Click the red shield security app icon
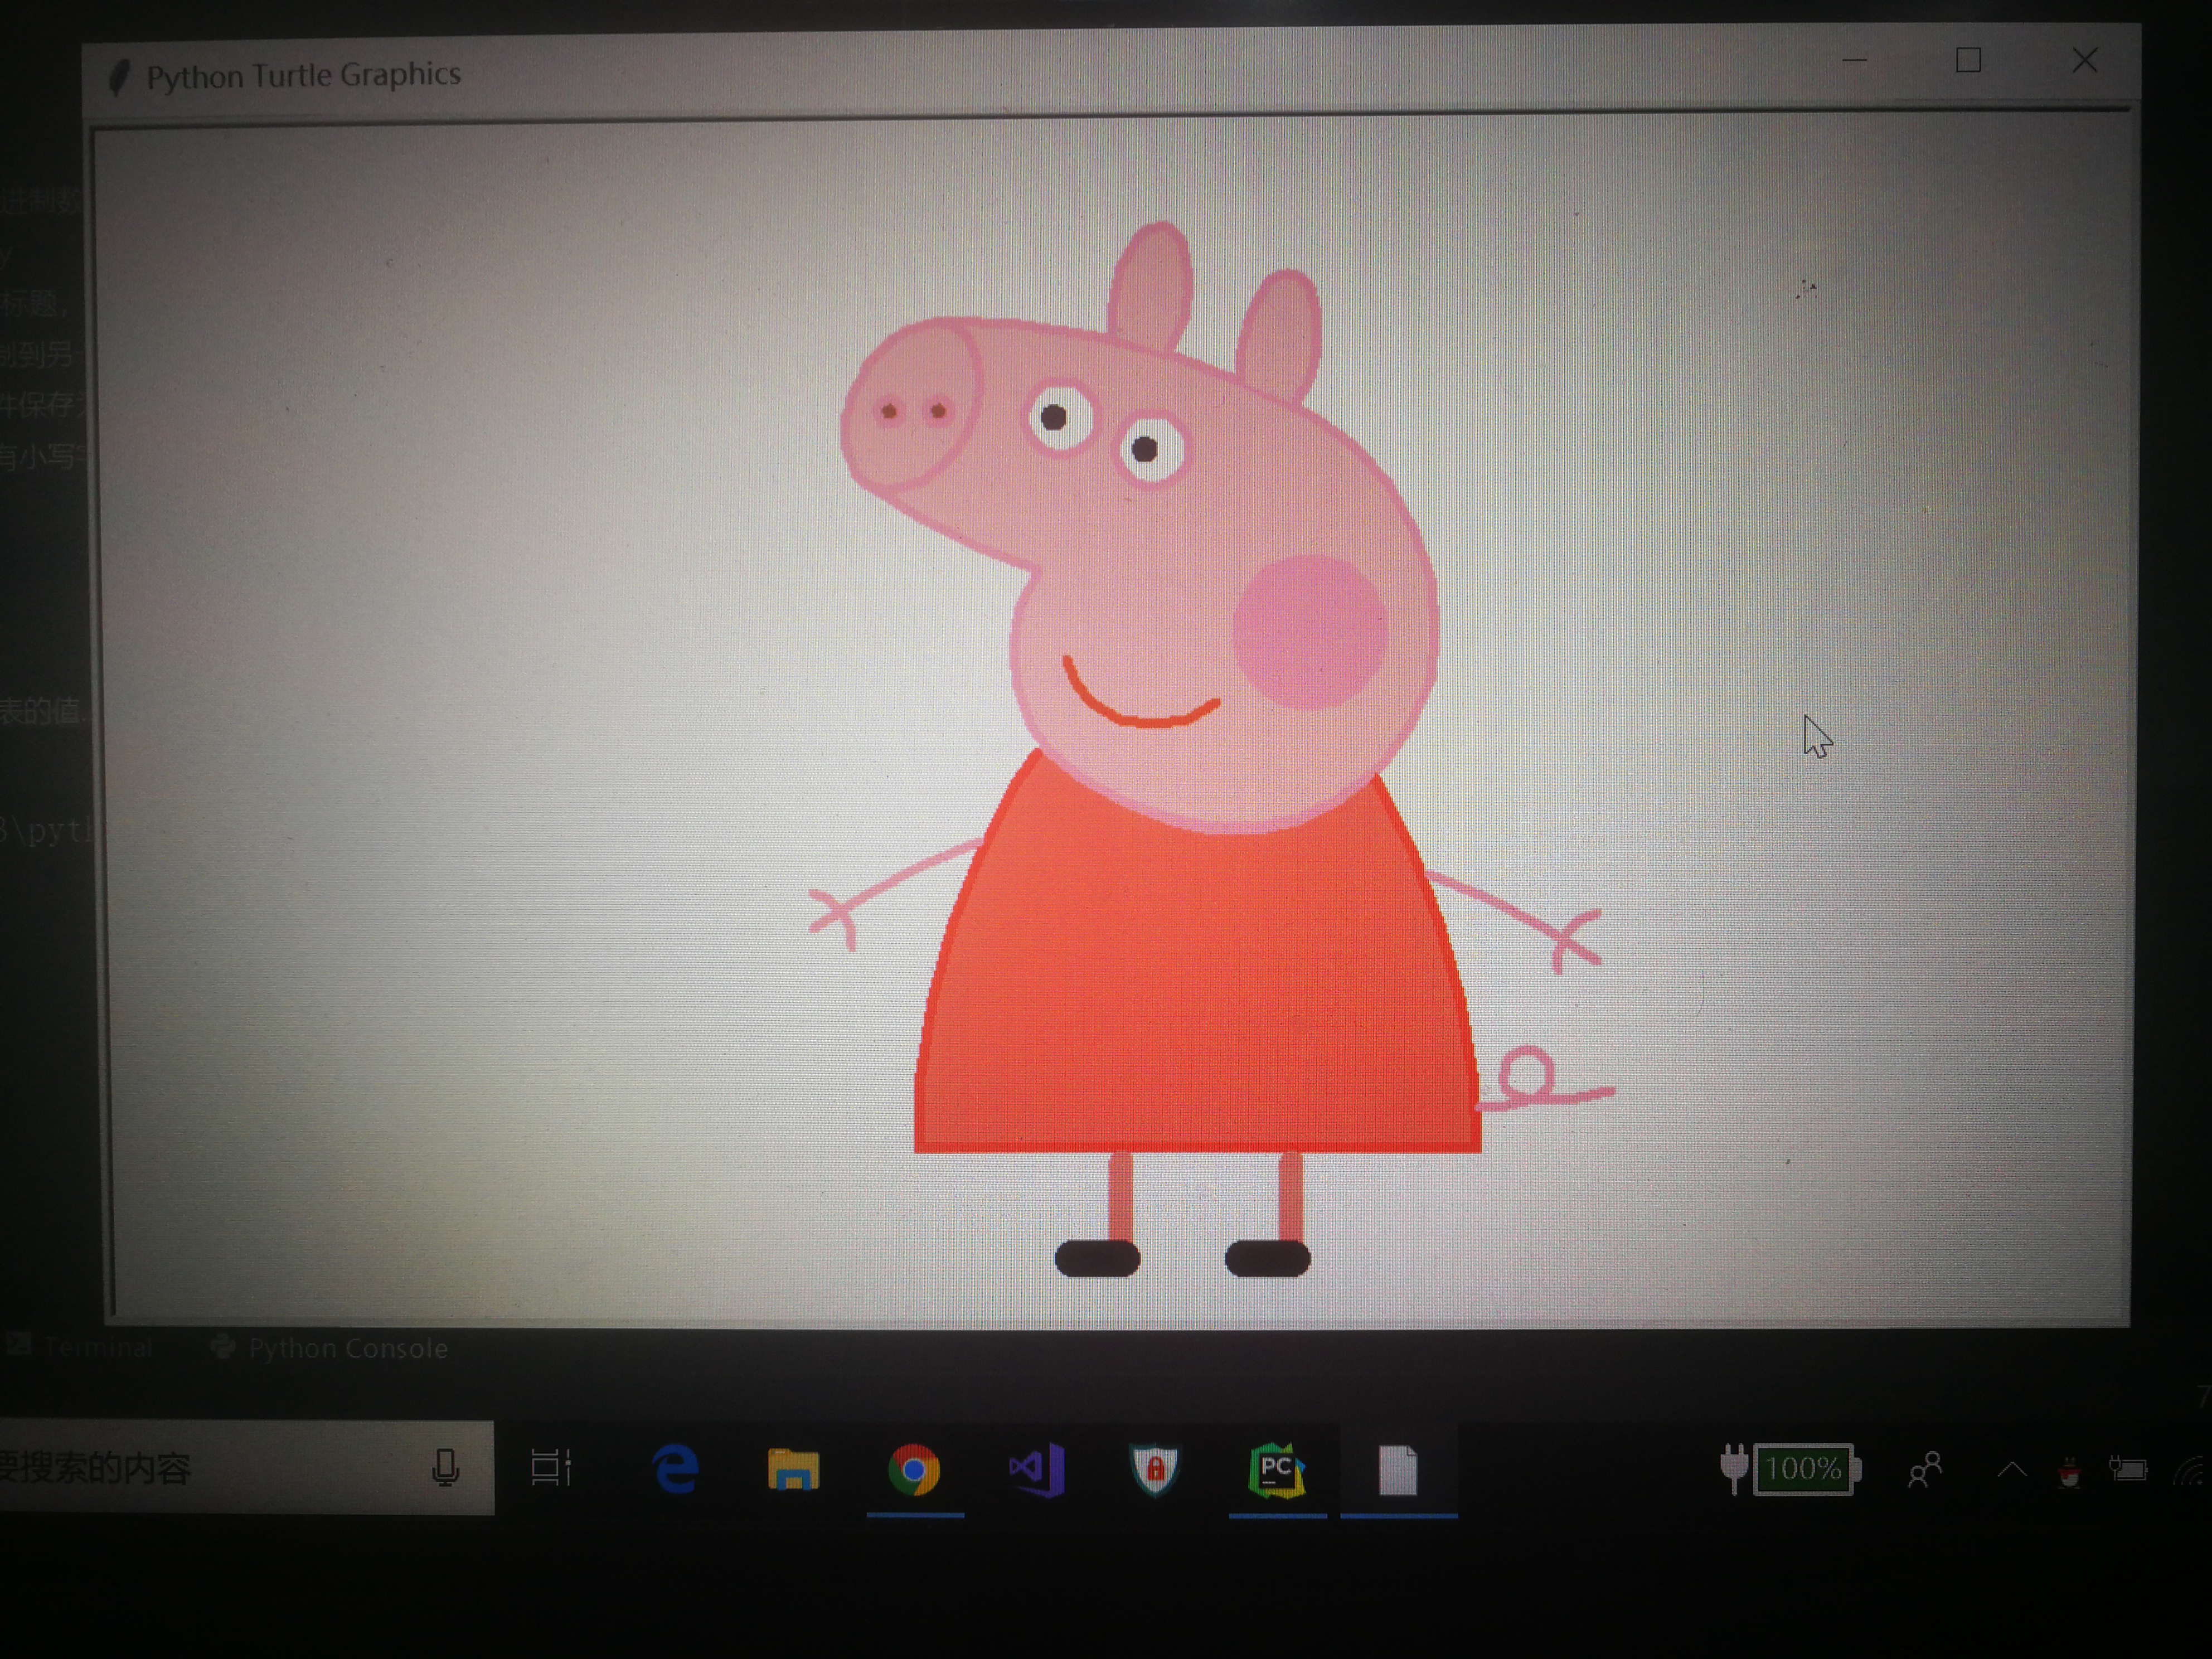 click(x=1155, y=1470)
